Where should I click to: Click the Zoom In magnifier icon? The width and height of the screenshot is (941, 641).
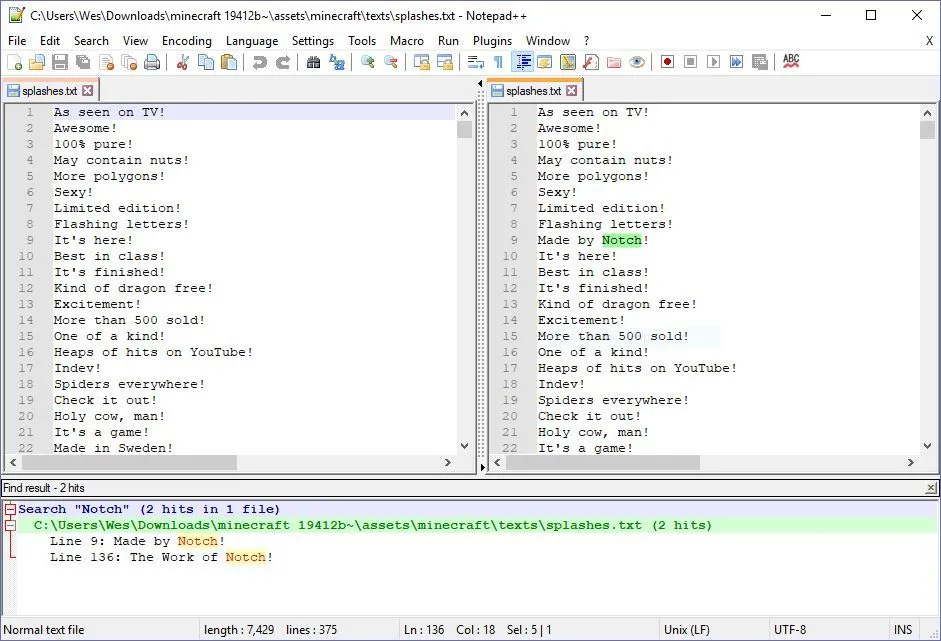click(x=367, y=62)
